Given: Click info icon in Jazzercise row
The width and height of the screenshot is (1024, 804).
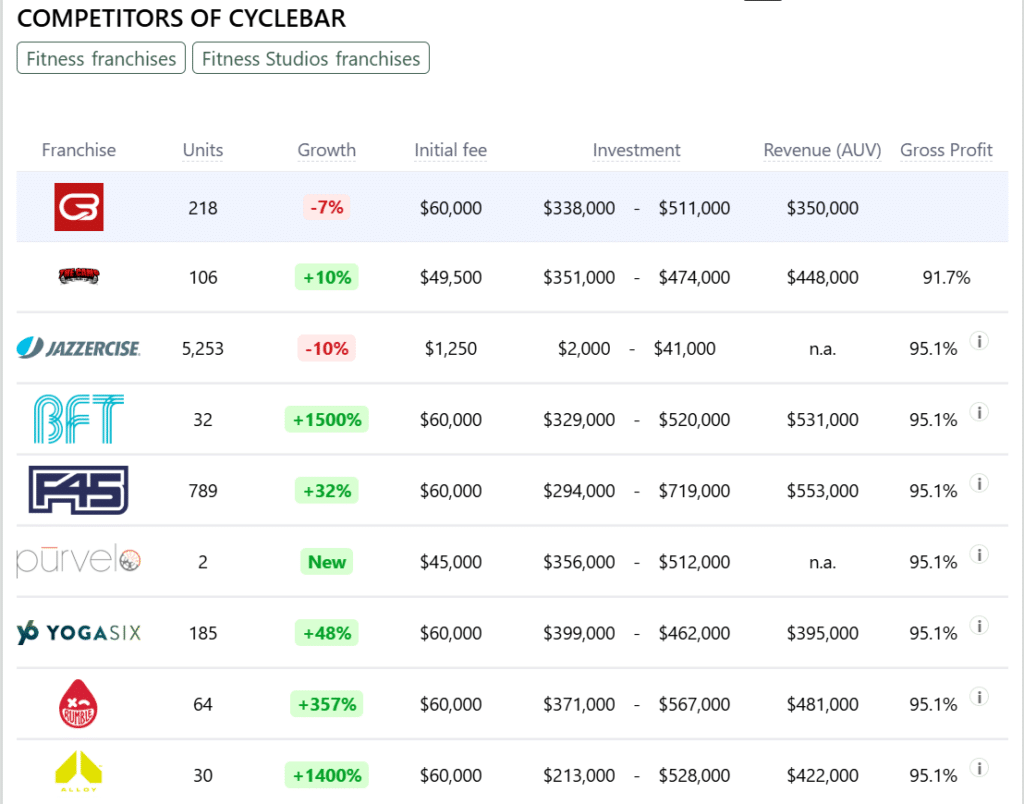Looking at the screenshot, I should coord(978,341).
